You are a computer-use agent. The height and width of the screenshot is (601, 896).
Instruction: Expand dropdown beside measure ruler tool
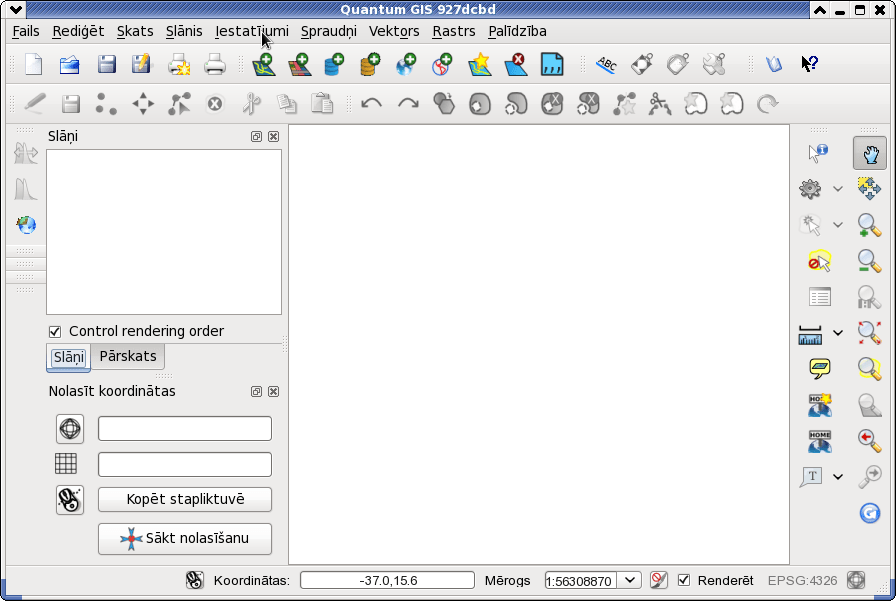[x=838, y=332]
